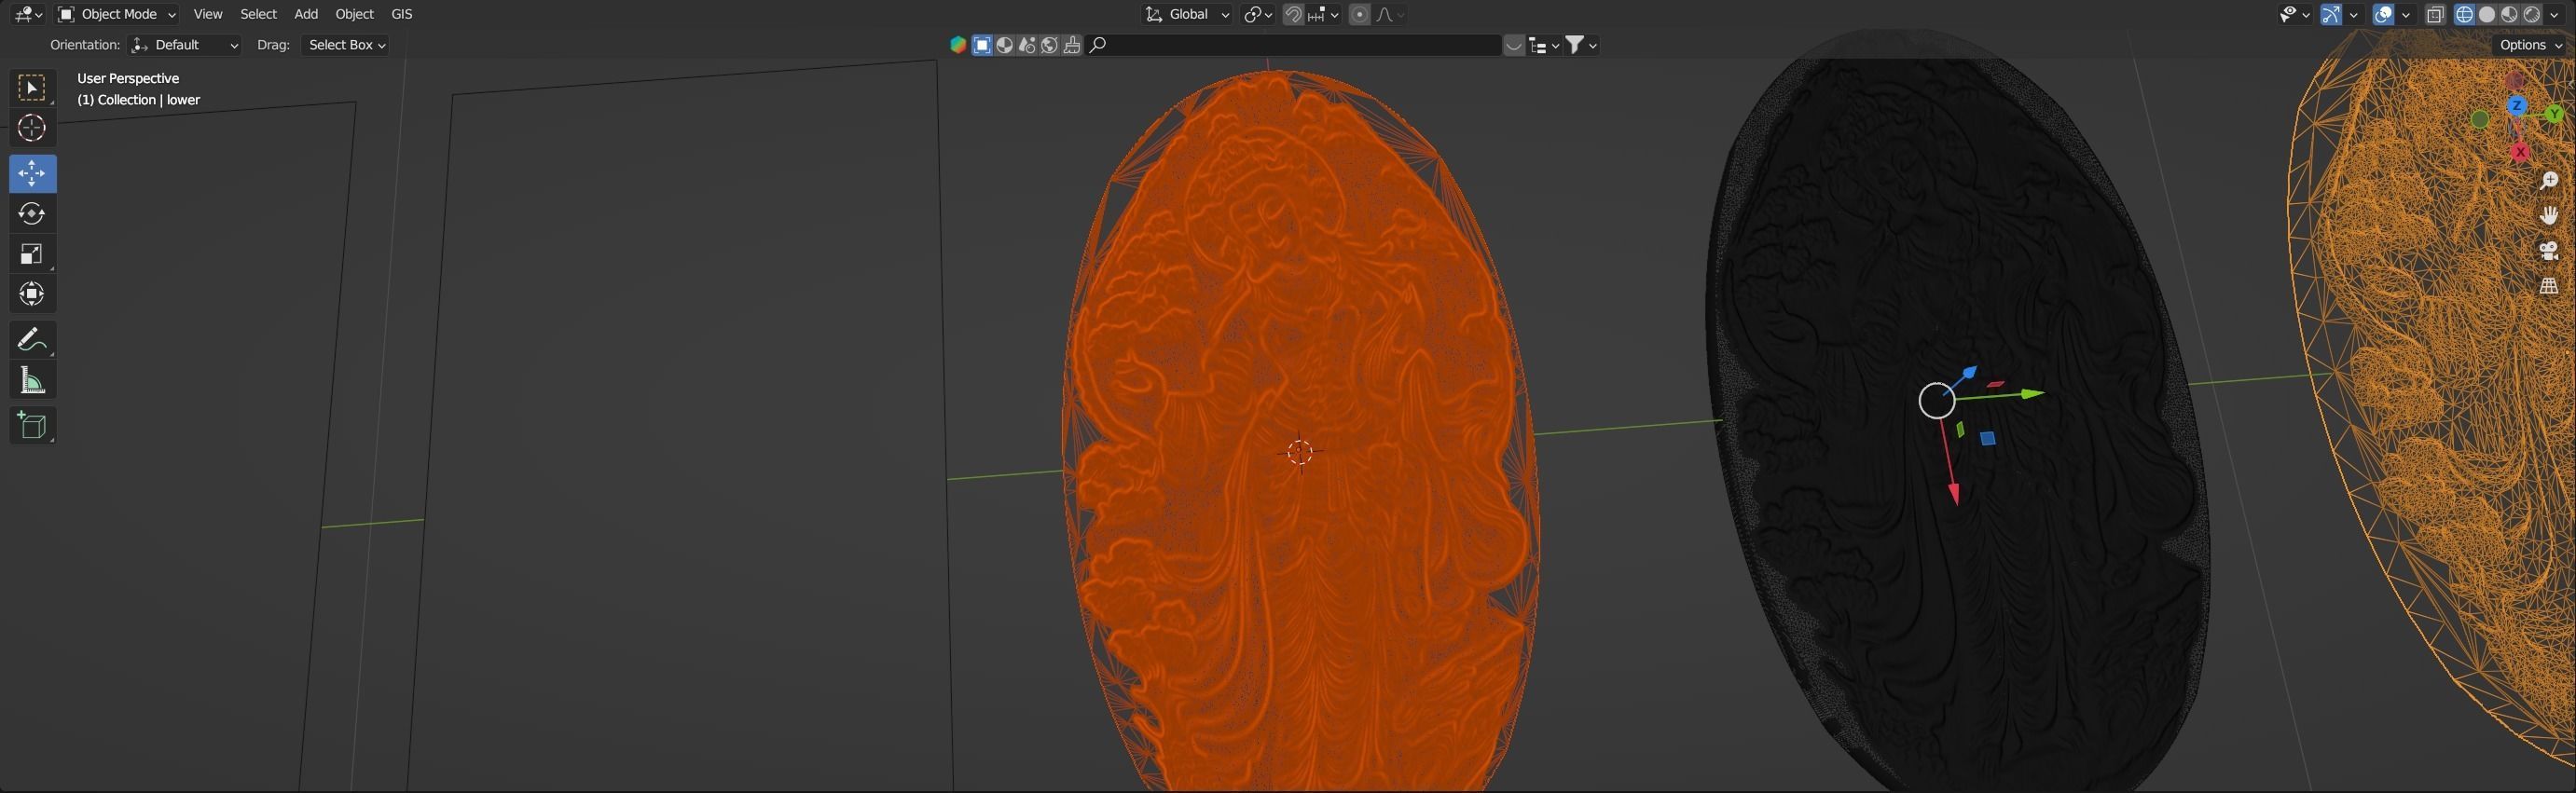Image resolution: width=2576 pixels, height=793 pixels.
Task: Click the zoom magnifier viewport icon
Action: (x=2549, y=181)
